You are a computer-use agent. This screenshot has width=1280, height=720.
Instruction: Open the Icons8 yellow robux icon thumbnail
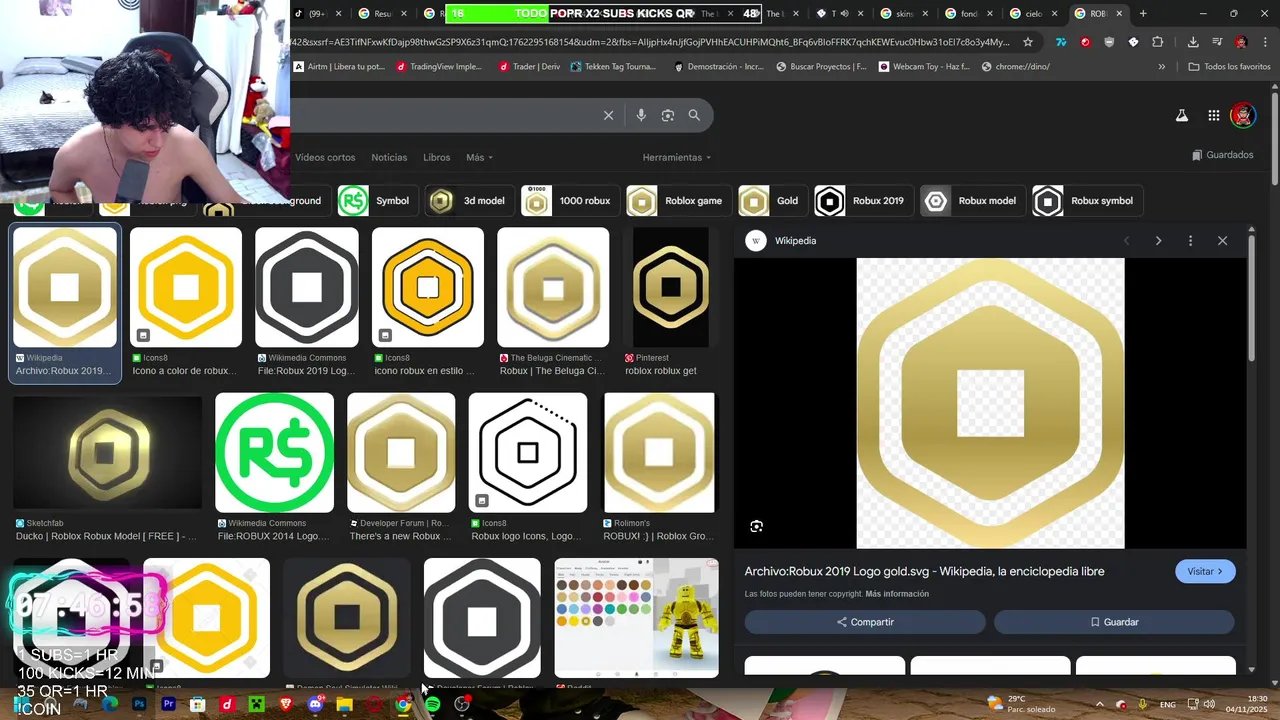[x=186, y=287]
